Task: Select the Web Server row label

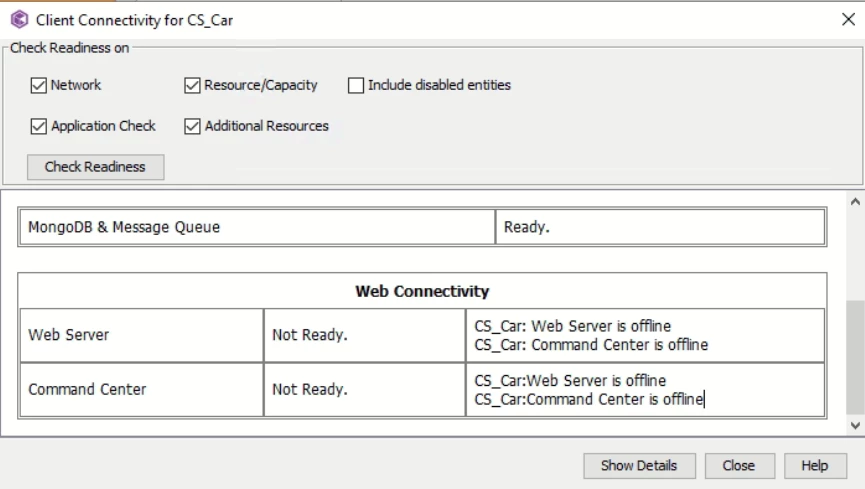Action: coord(67,335)
